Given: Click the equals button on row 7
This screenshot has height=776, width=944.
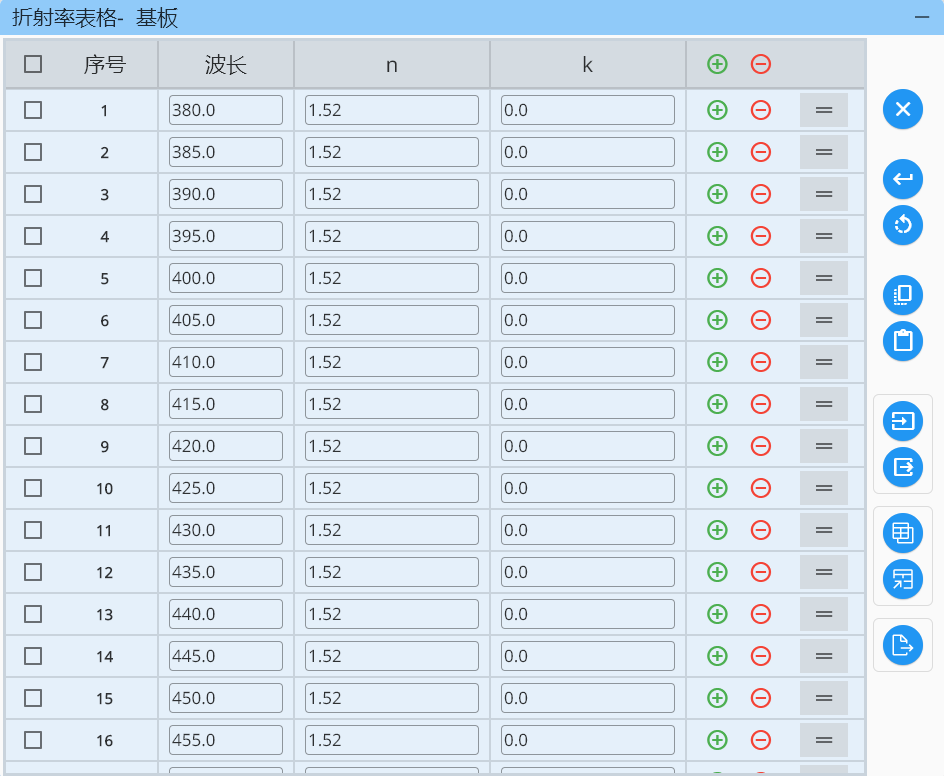Looking at the screenshot, I should click(x=824, y=362).
